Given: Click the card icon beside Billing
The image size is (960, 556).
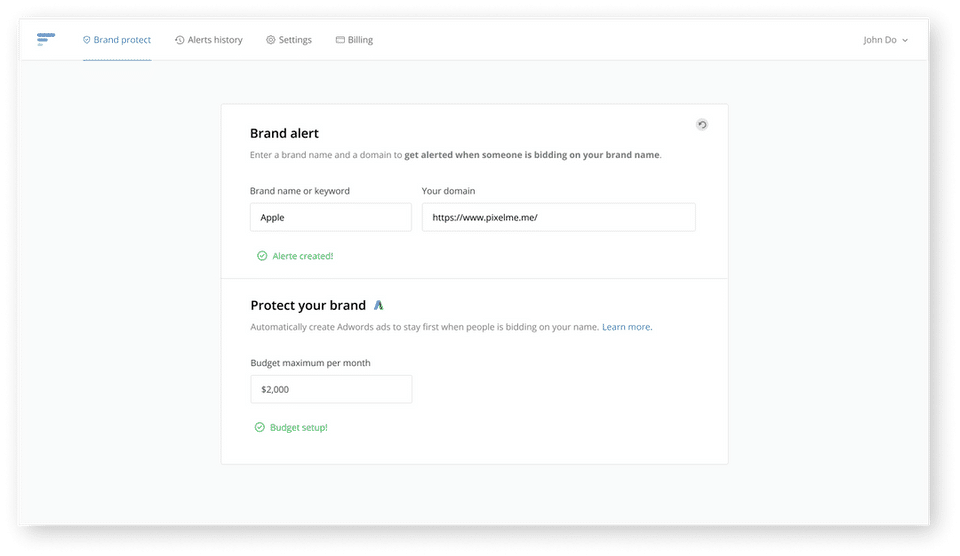Looking at the screenshot, I should click(x=340, y=40).
